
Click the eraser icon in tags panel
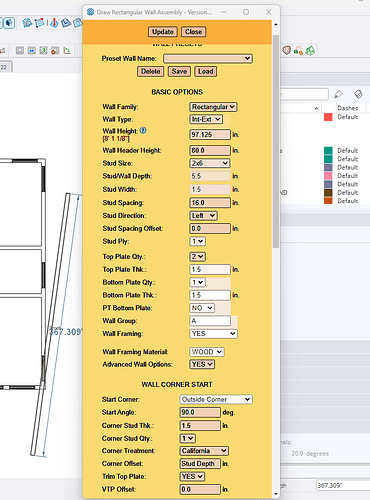(x=358, y=94)
